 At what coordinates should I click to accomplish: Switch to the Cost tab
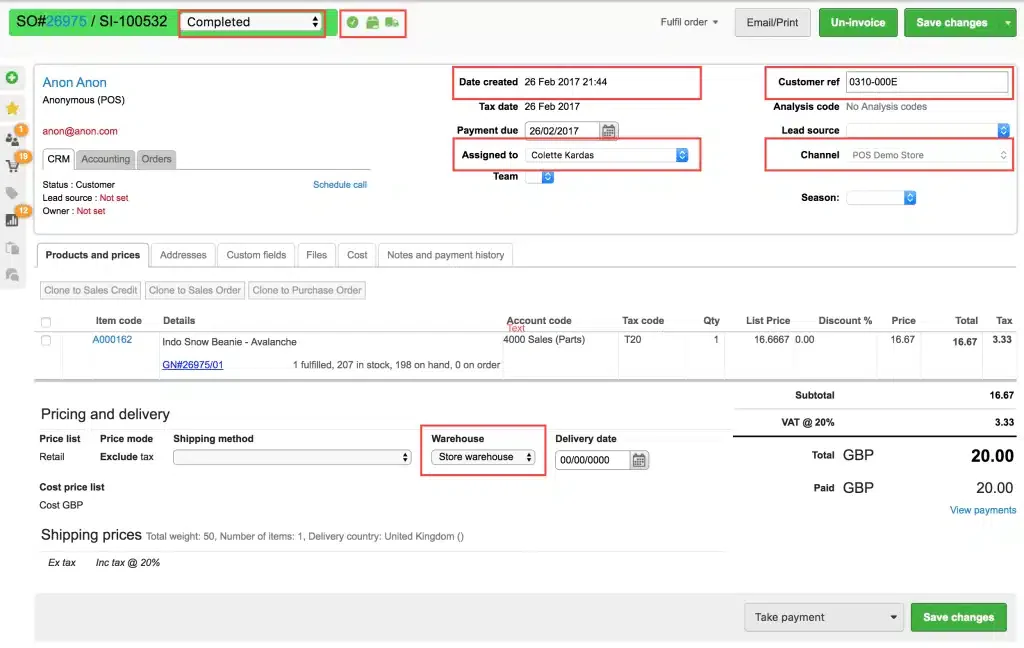(x=357, y=255)
